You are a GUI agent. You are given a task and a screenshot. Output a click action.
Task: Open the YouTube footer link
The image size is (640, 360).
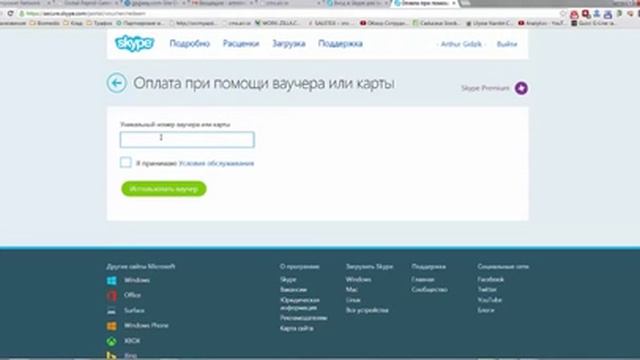coord(489,300)
